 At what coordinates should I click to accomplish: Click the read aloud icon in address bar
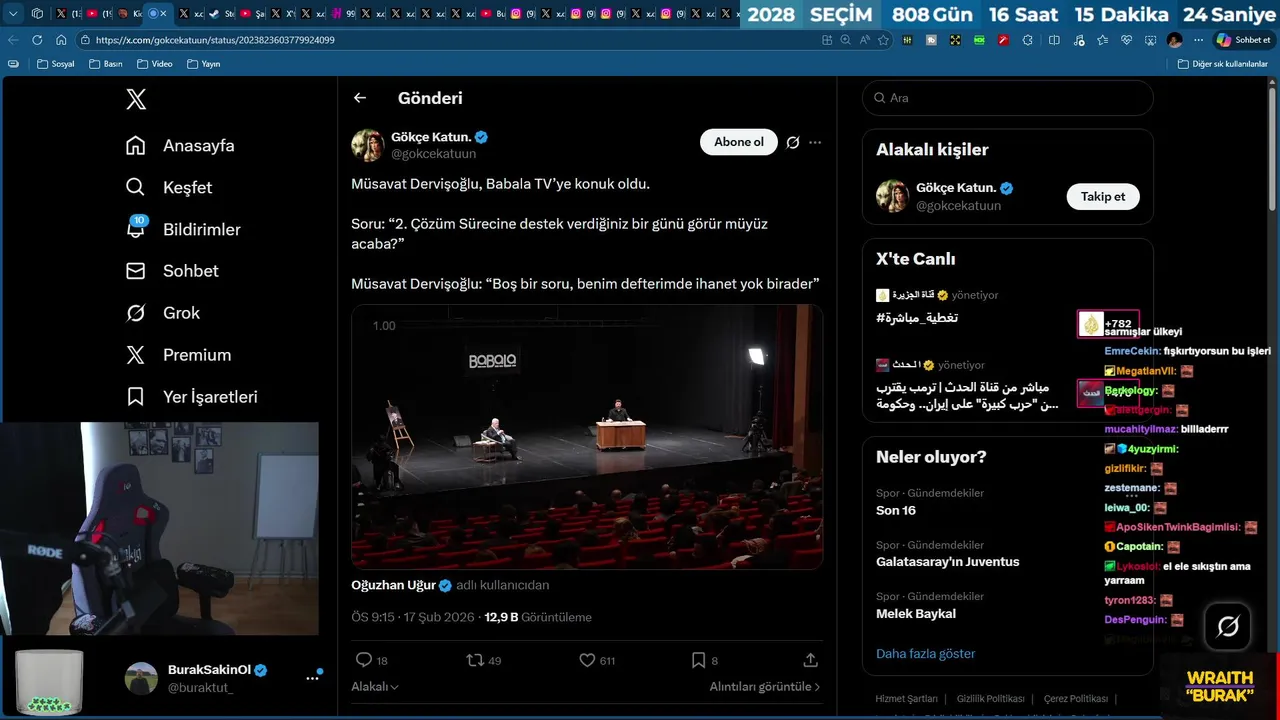[864, 40]
